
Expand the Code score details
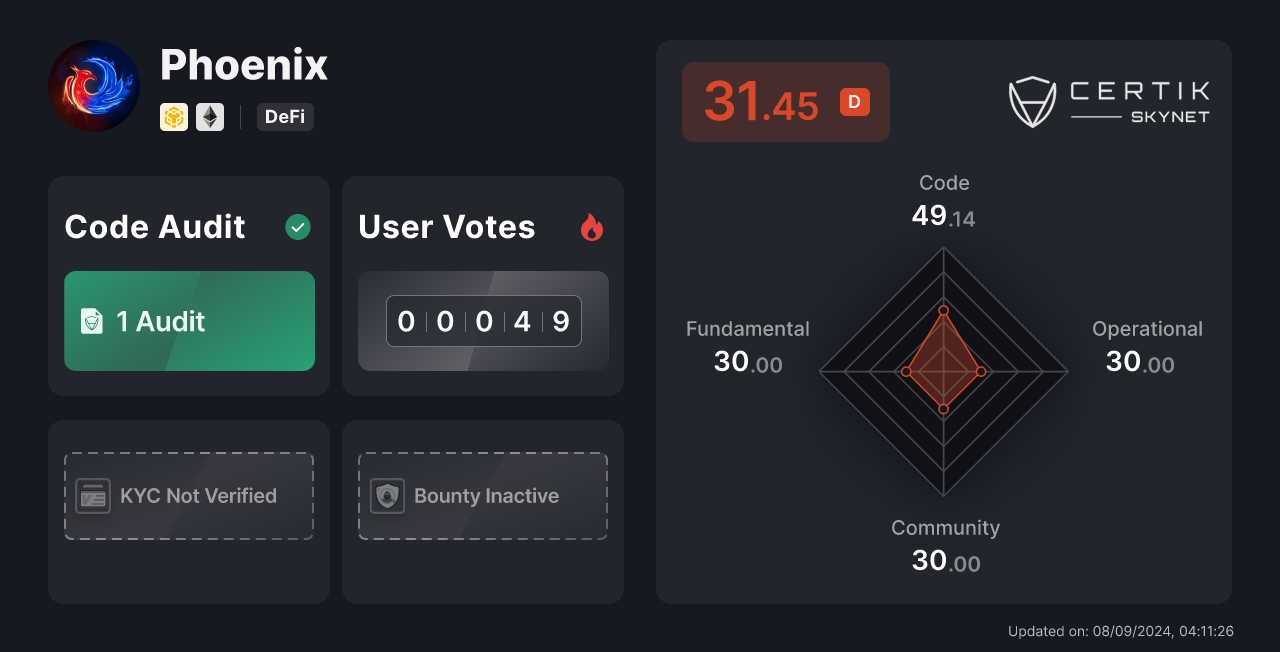(x=944, y=200)
